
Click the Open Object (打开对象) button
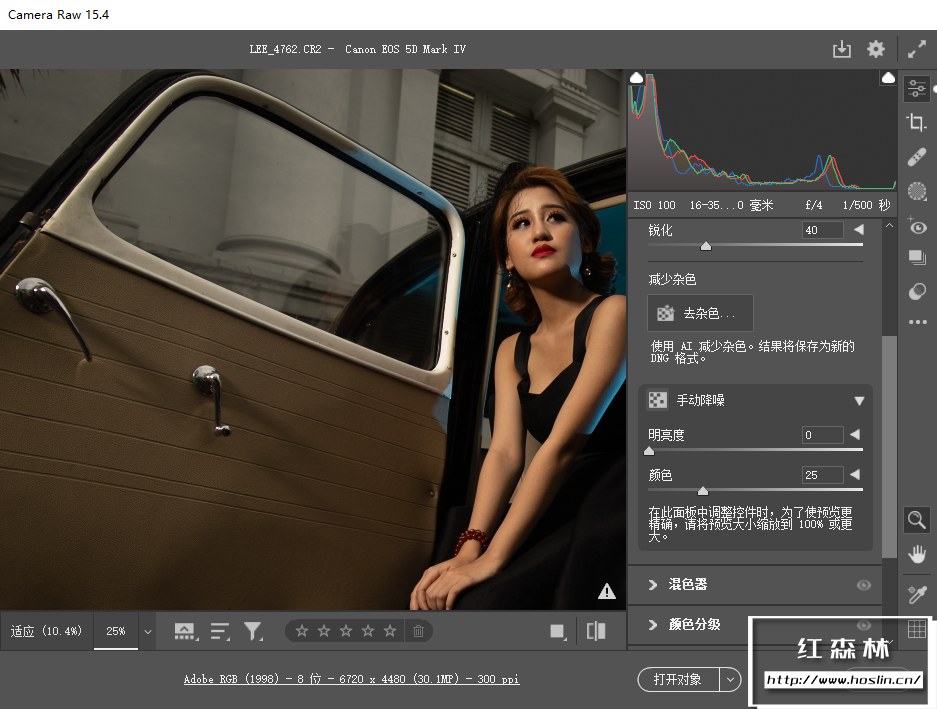677,680
